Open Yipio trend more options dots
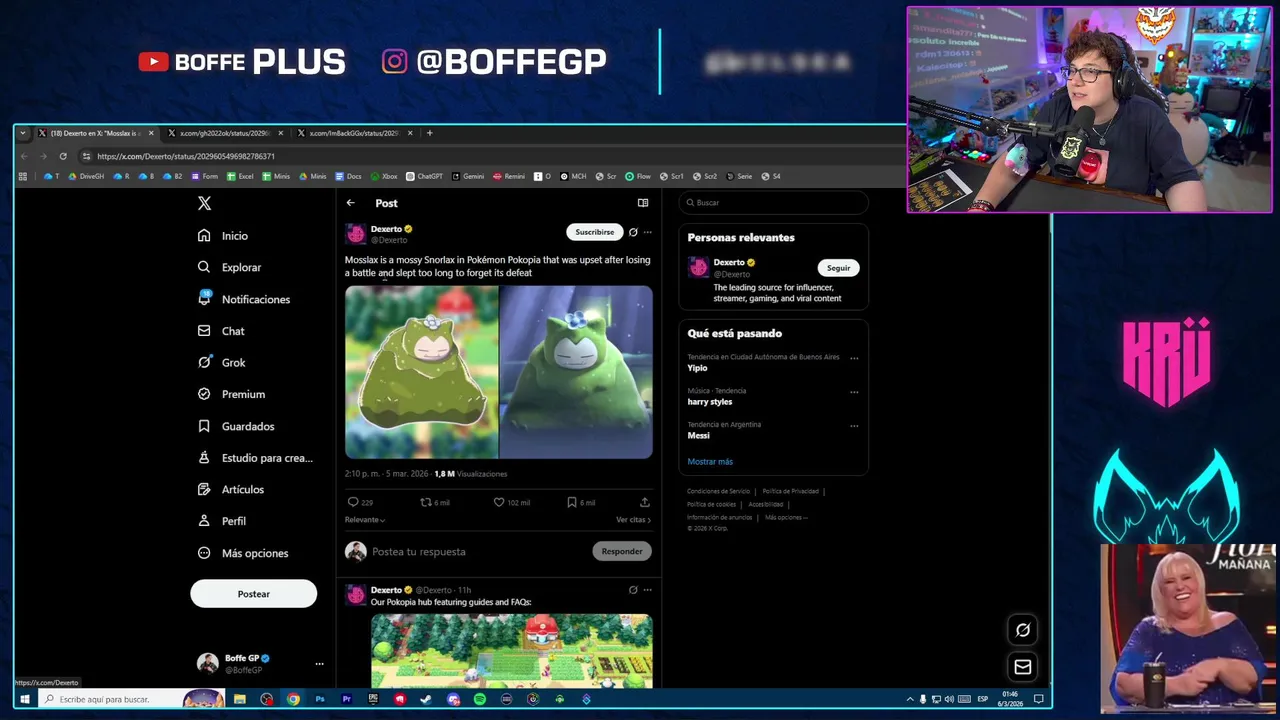 tap(854, 358)
